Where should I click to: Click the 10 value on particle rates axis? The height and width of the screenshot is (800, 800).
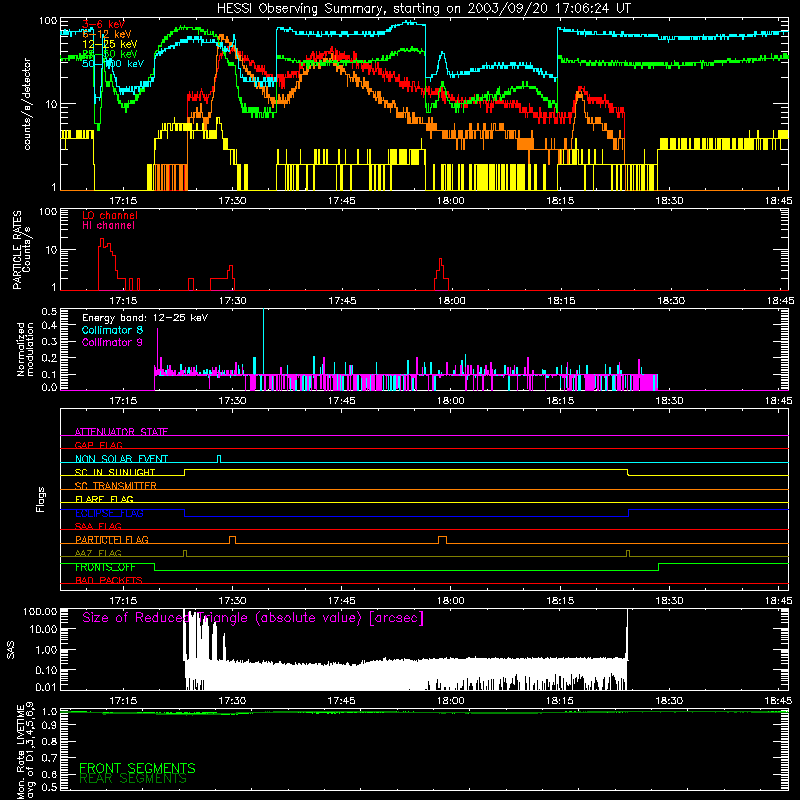[52, 249]
